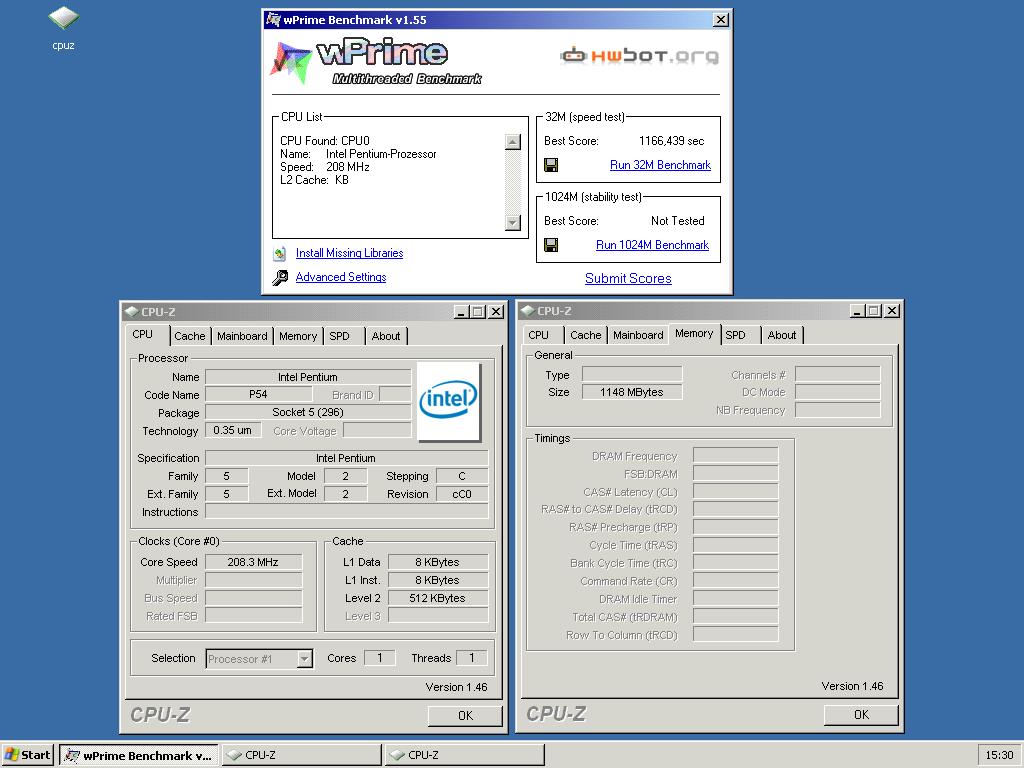Screen dimensions: 1024x768
Task: Open Install Missing Libraries link
Action: point(349,253)
